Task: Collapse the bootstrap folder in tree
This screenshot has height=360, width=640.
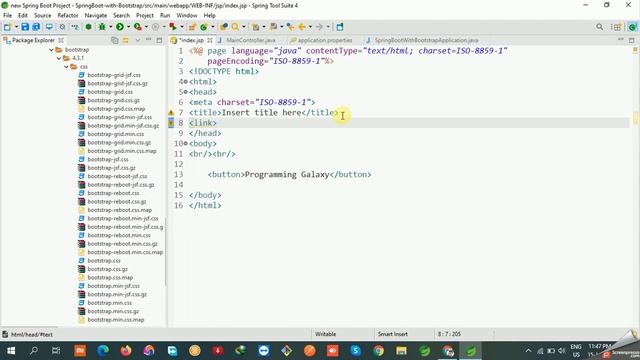Action: (51, 50)
